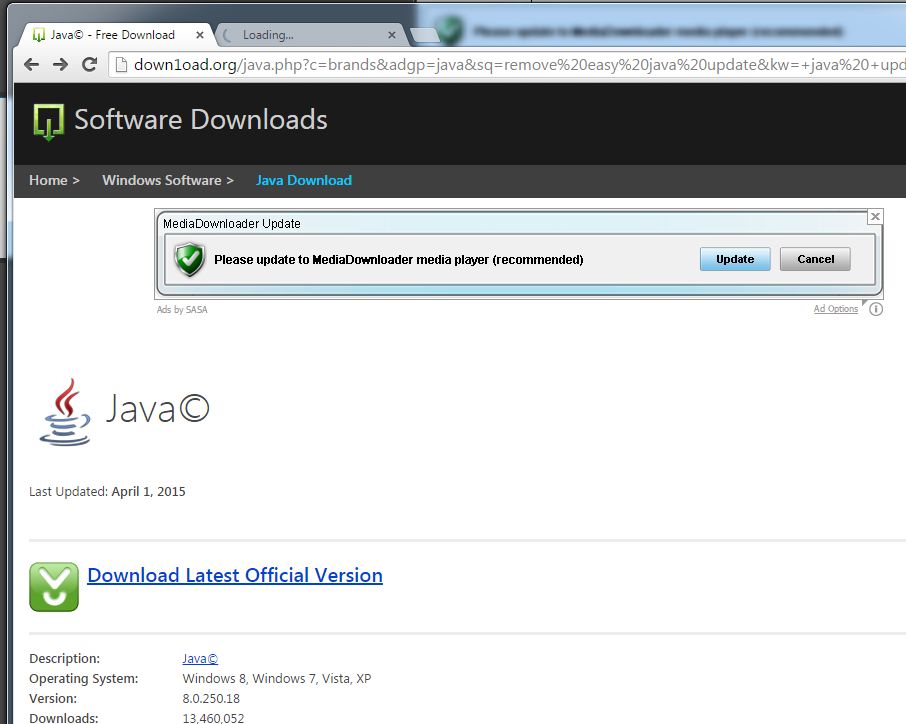Open the Ad Options link
This screenshot has width=906, height=724.
tap(836, 309)
